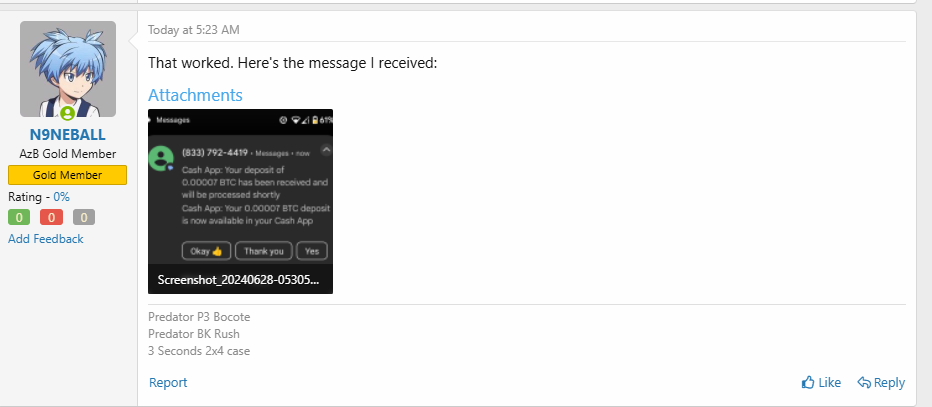Open N9NEBALL username profile link

(x=68, y=135)
